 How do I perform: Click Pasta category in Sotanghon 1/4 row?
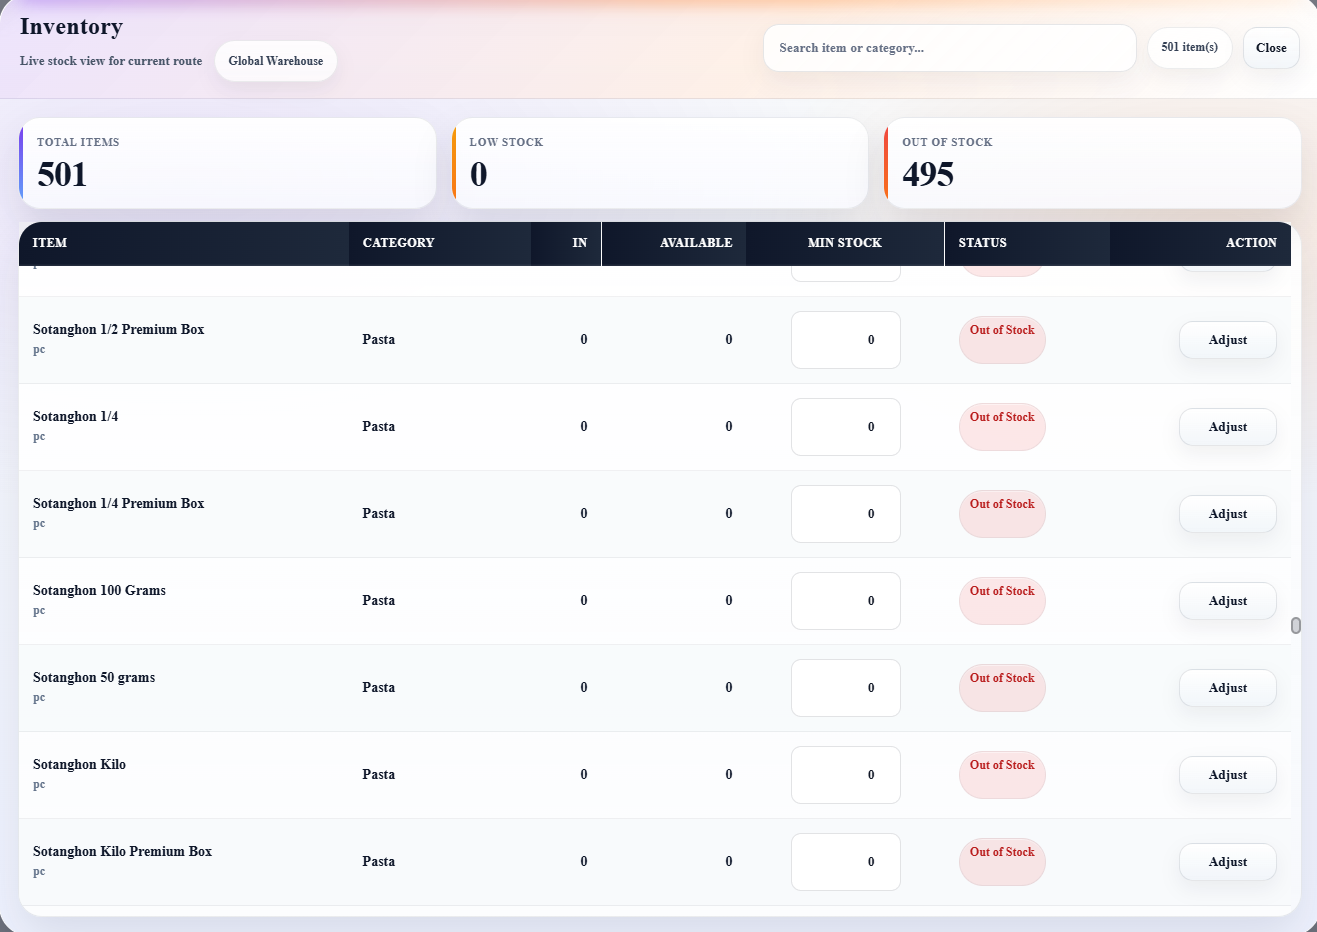tap(378, 427)
